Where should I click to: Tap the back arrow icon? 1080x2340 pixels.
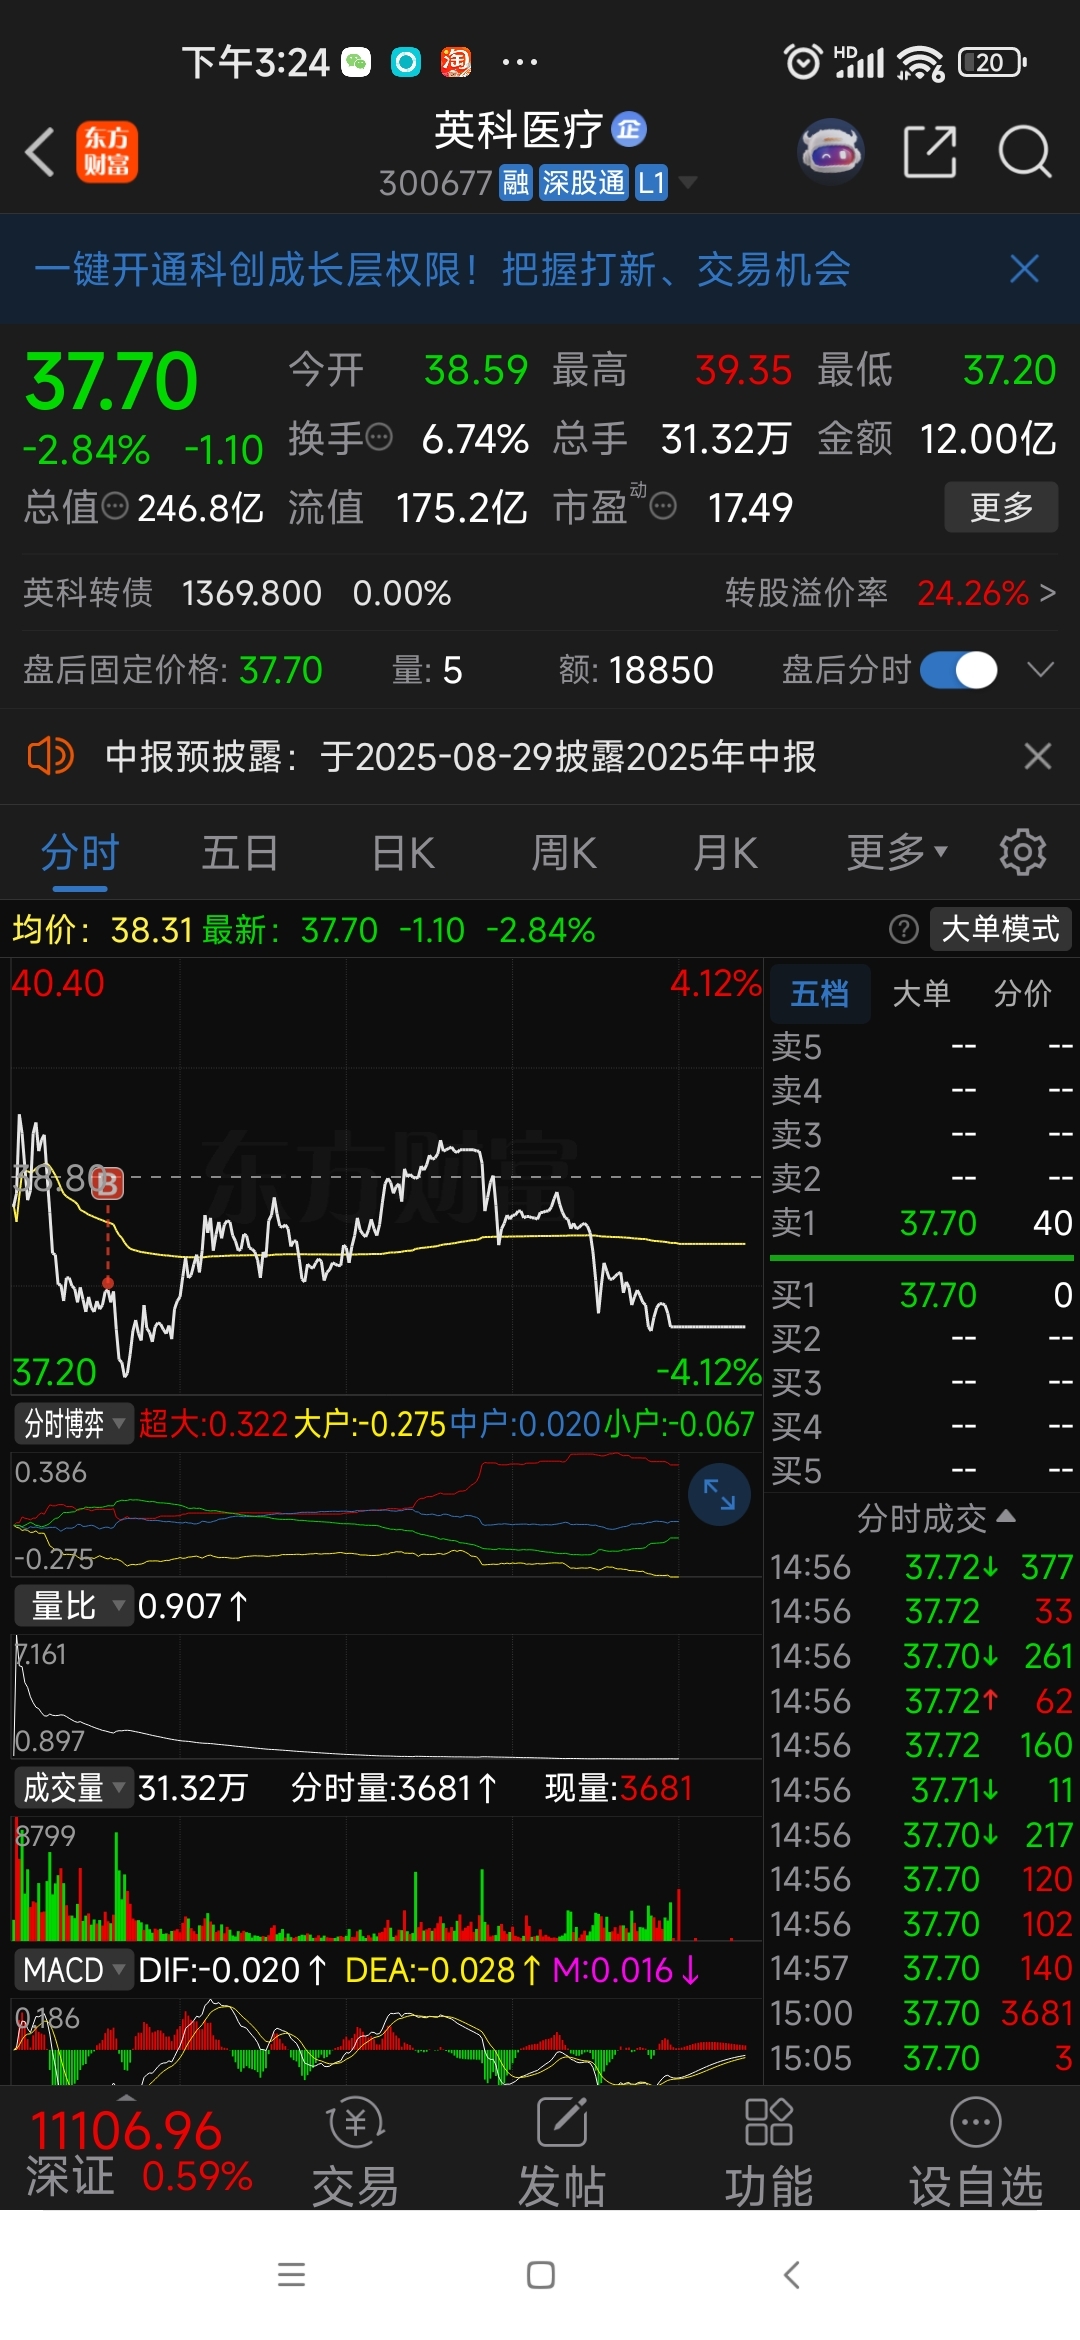[40, 152]
